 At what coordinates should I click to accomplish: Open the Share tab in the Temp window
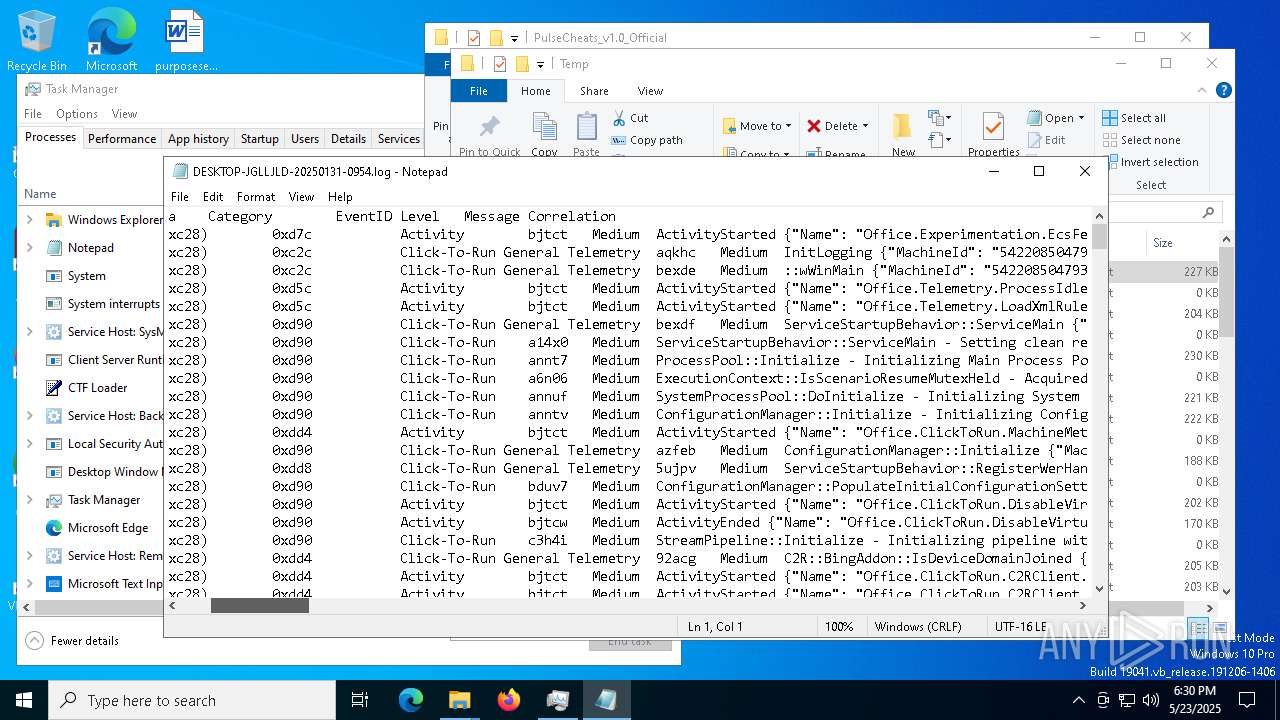[594, 91]
